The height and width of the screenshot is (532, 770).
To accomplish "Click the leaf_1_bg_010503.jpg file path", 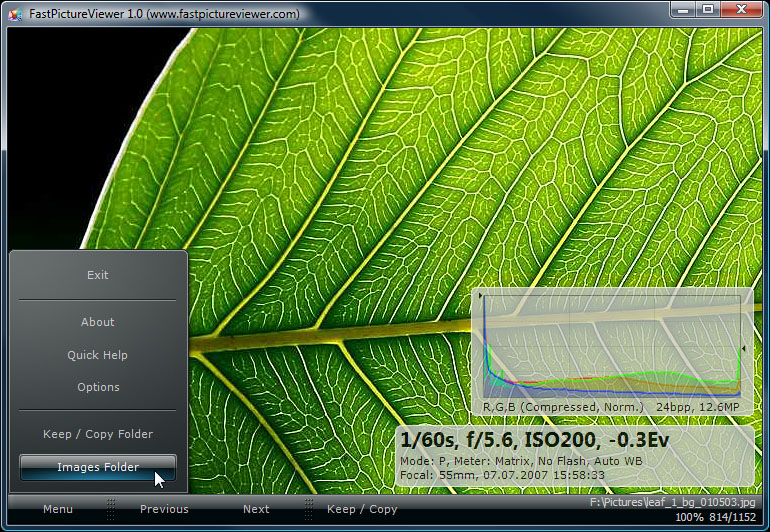I will (x=672, y=502).
